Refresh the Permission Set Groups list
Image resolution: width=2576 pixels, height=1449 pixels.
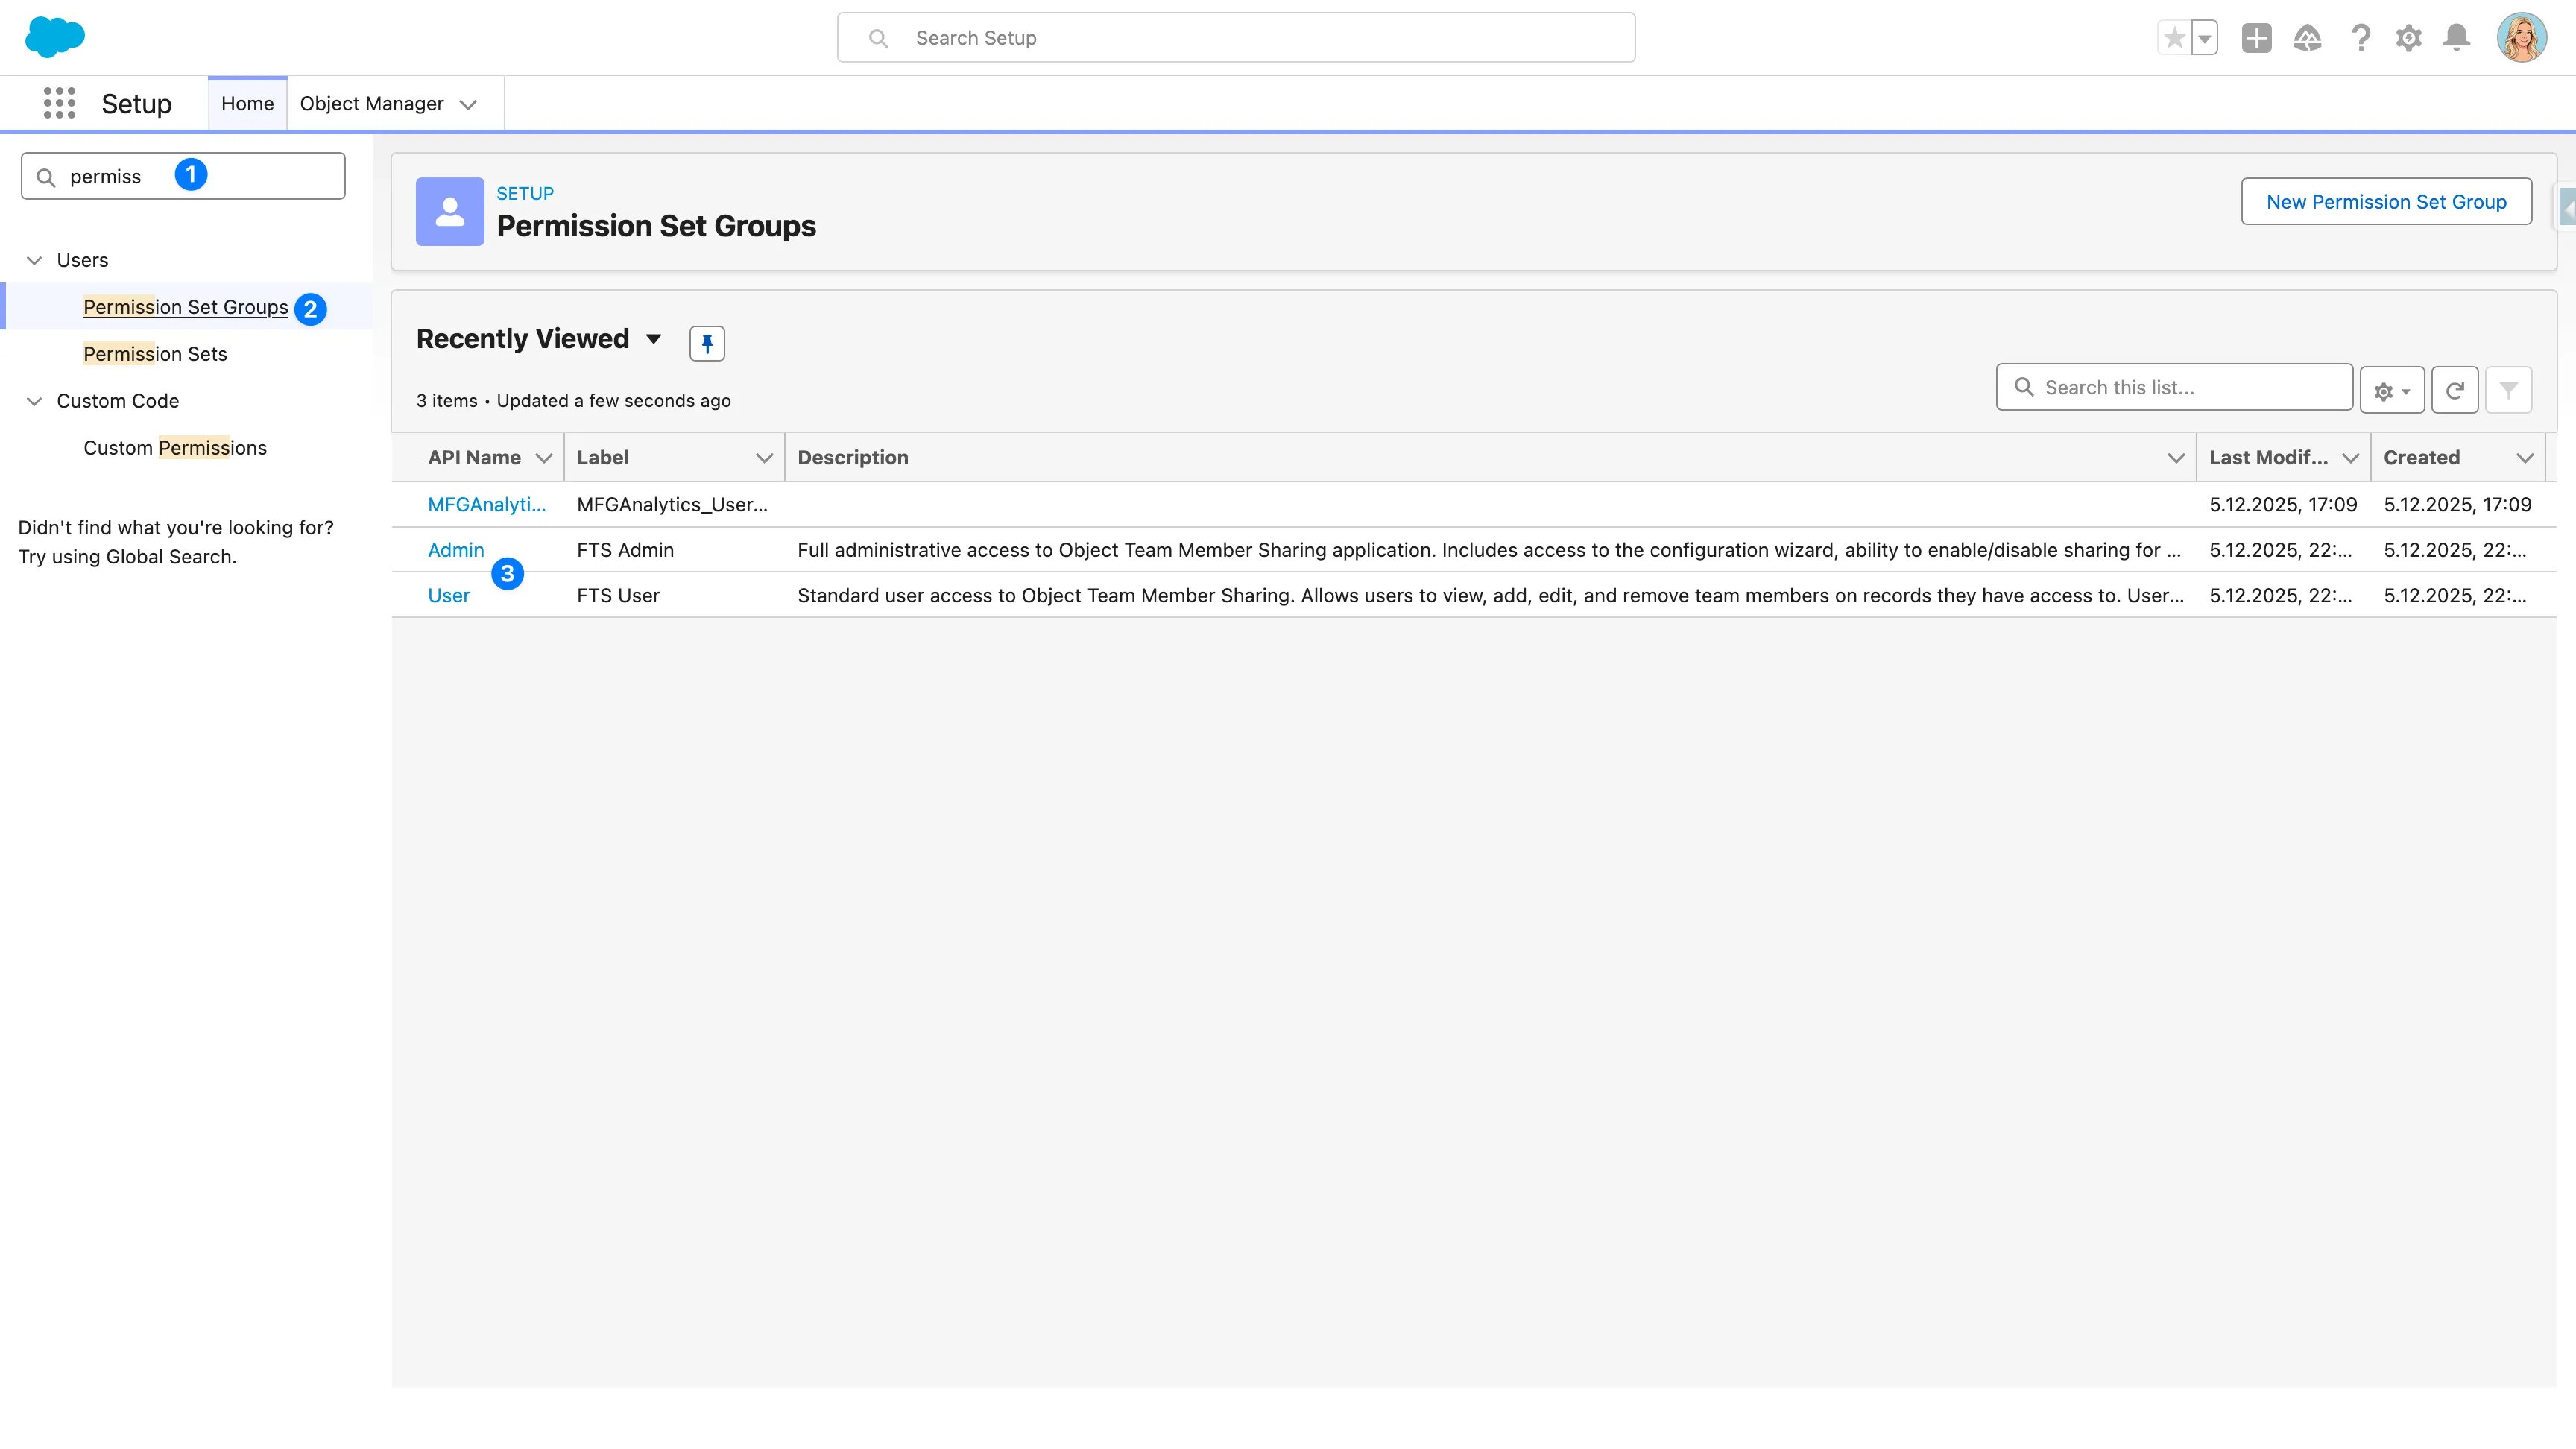click(2455, 389)
